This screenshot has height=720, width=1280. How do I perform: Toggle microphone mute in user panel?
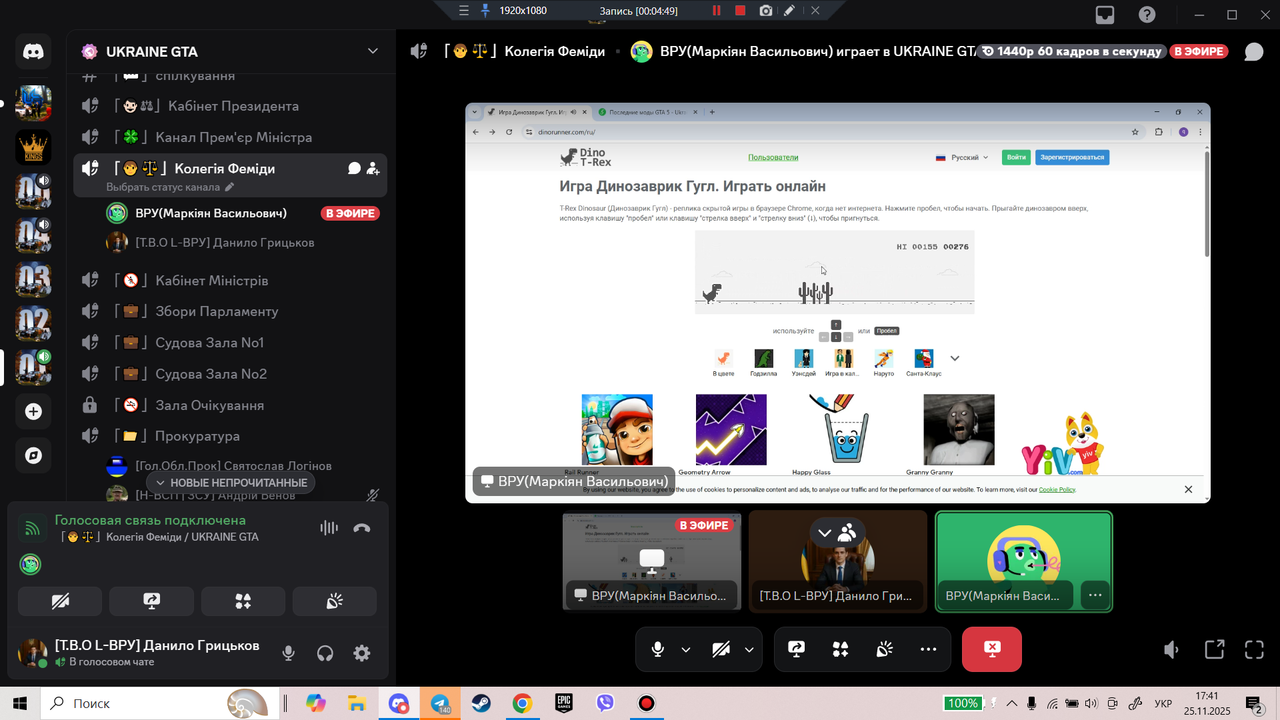288,653
